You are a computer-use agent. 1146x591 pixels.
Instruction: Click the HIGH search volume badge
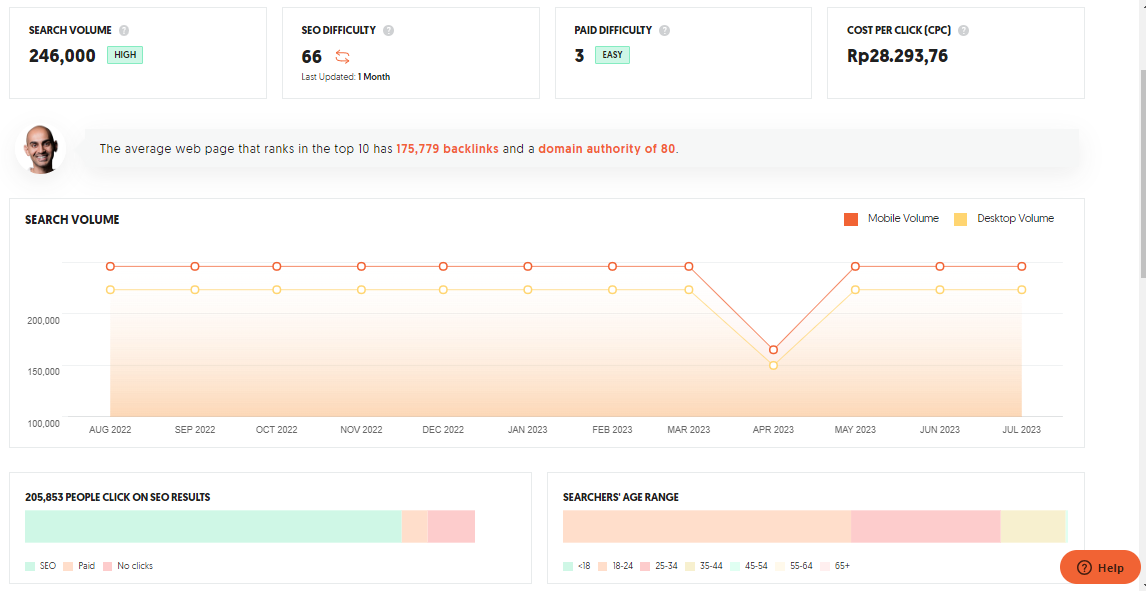[x=125, y=56]
